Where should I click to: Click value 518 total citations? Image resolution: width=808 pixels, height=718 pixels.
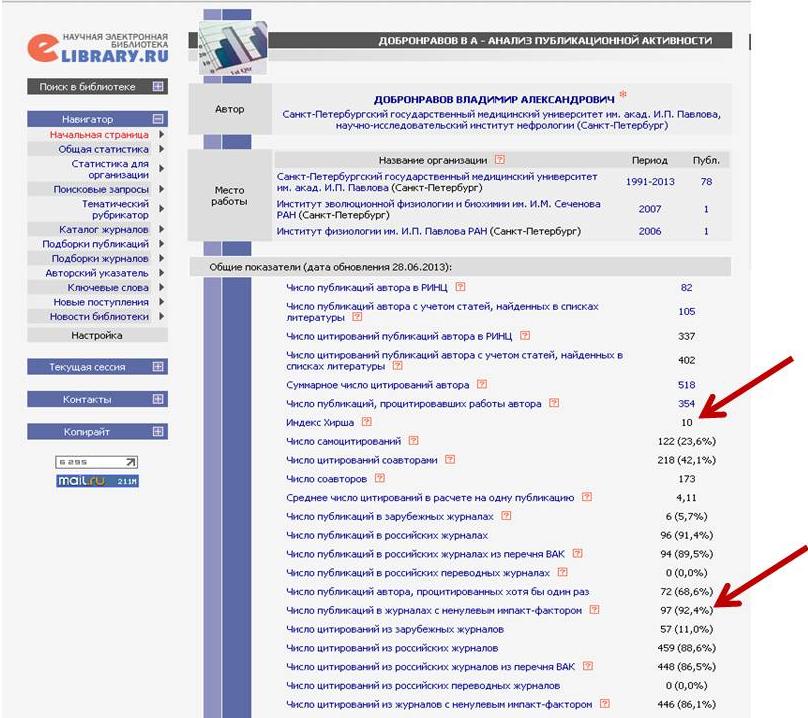coord(686,385)
